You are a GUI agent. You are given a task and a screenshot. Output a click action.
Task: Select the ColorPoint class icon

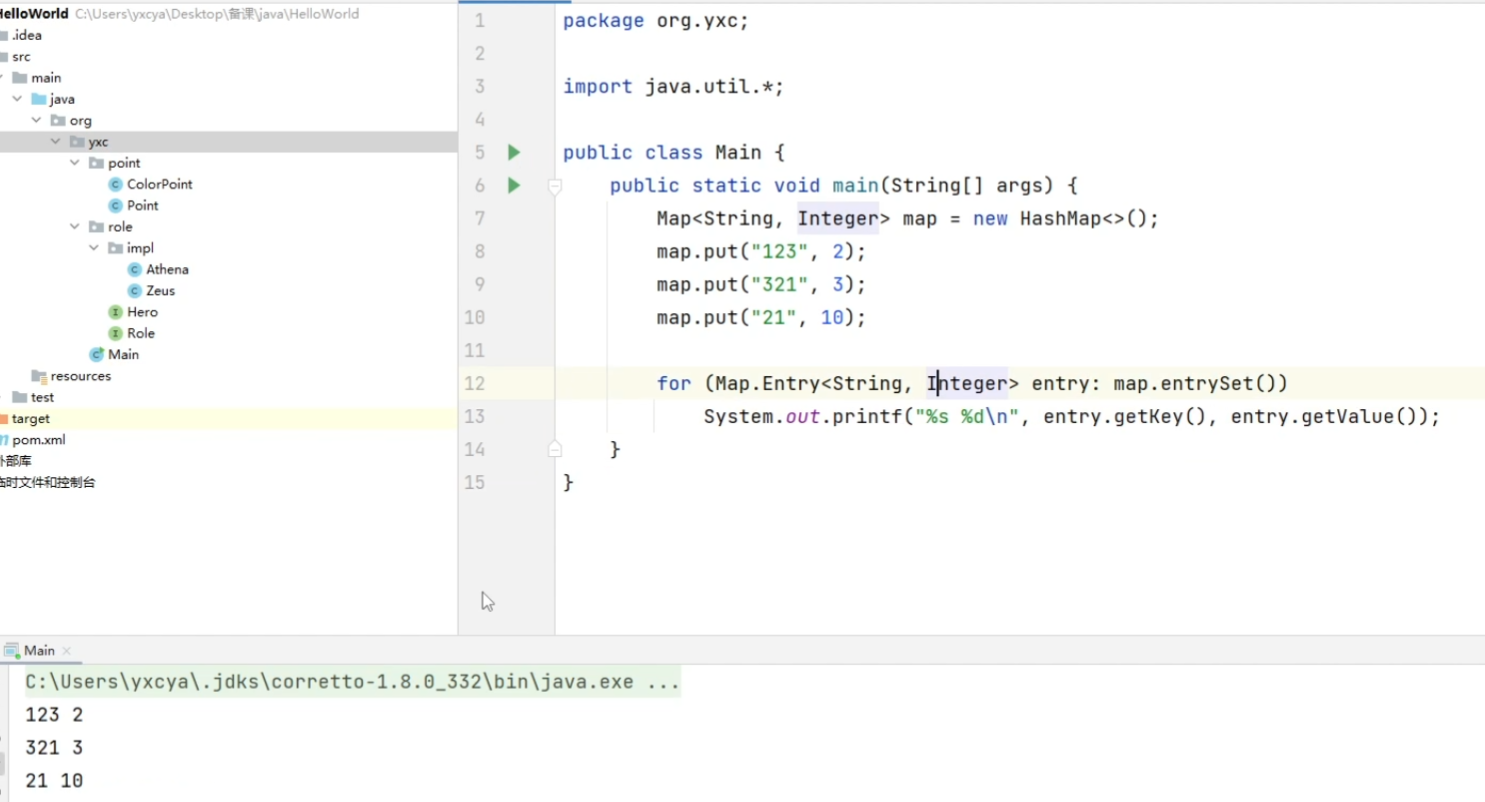point(116,184)
